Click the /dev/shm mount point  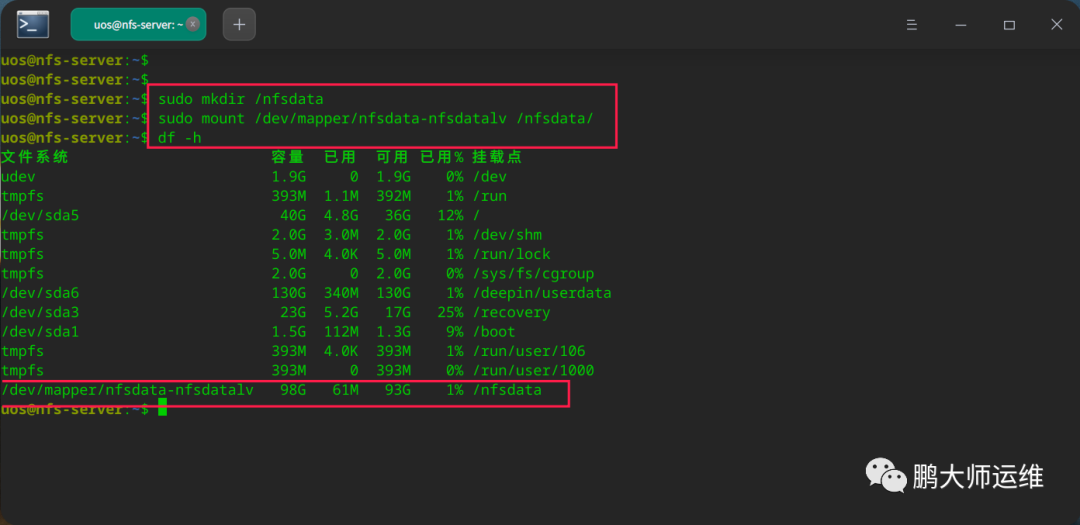click(507, 235)
